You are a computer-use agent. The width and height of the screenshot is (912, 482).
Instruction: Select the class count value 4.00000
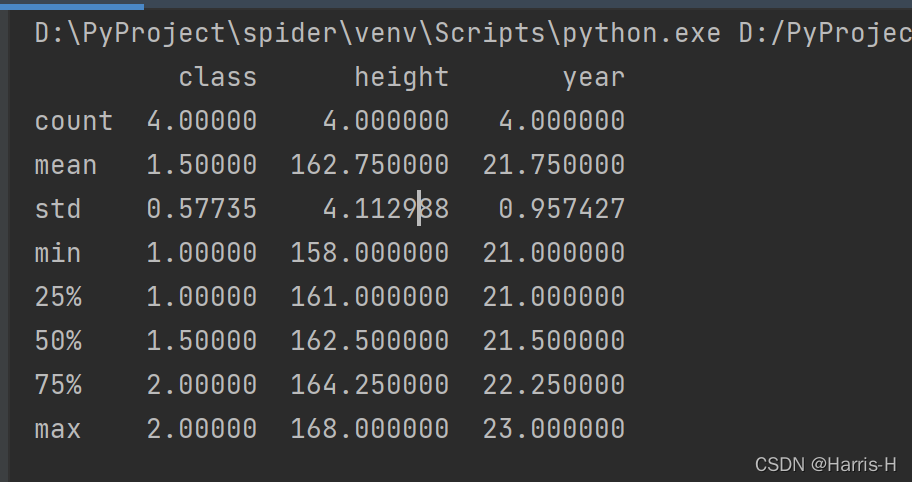[x=201, y=121]
